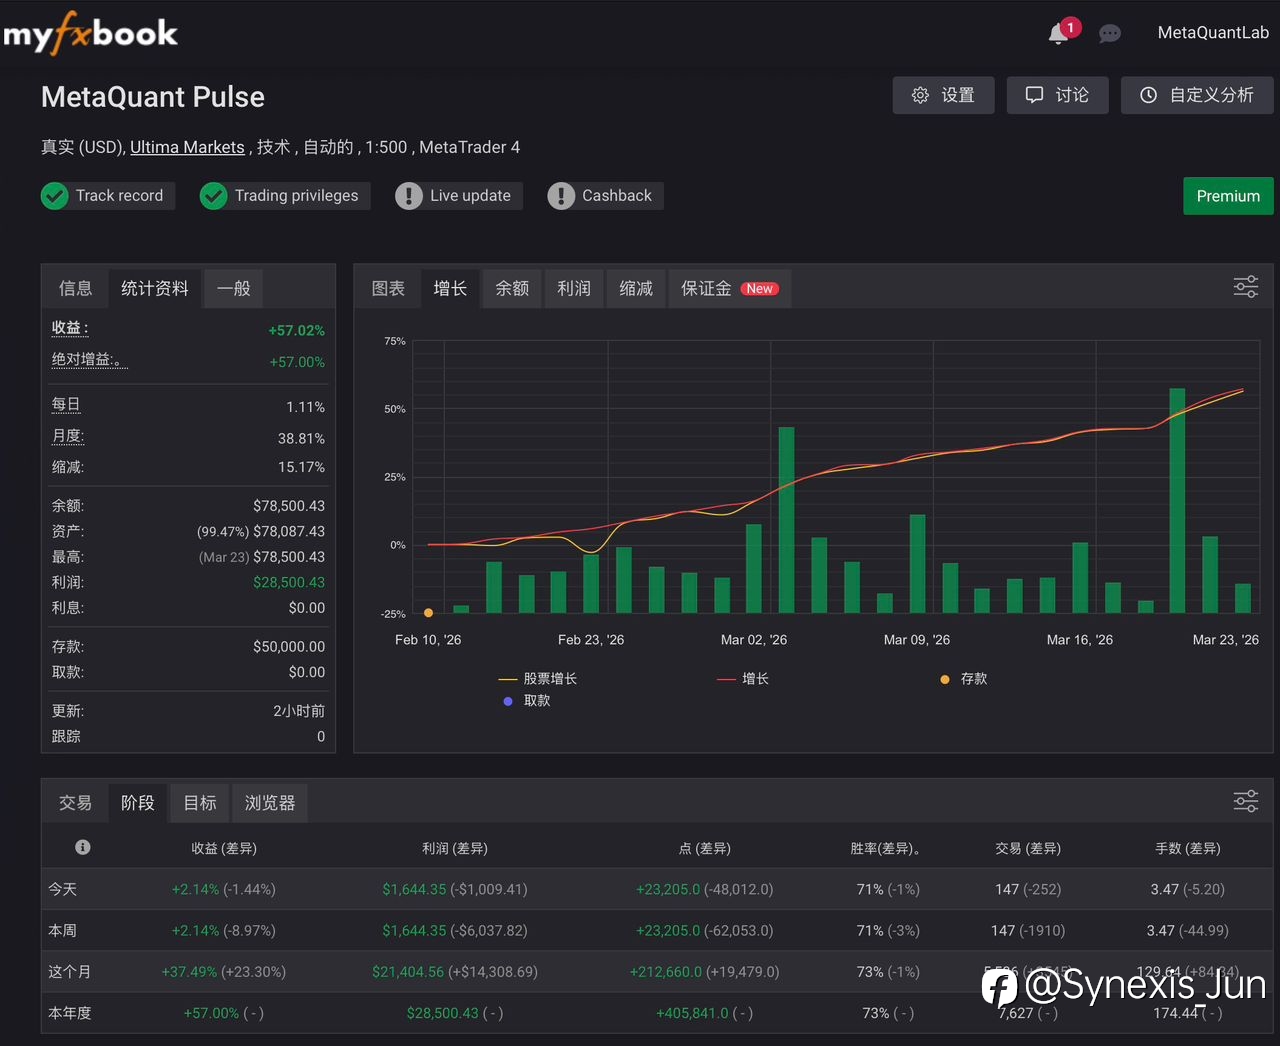Click the +57.02% gain value
1280x1046 pixels.
(296, 330)
